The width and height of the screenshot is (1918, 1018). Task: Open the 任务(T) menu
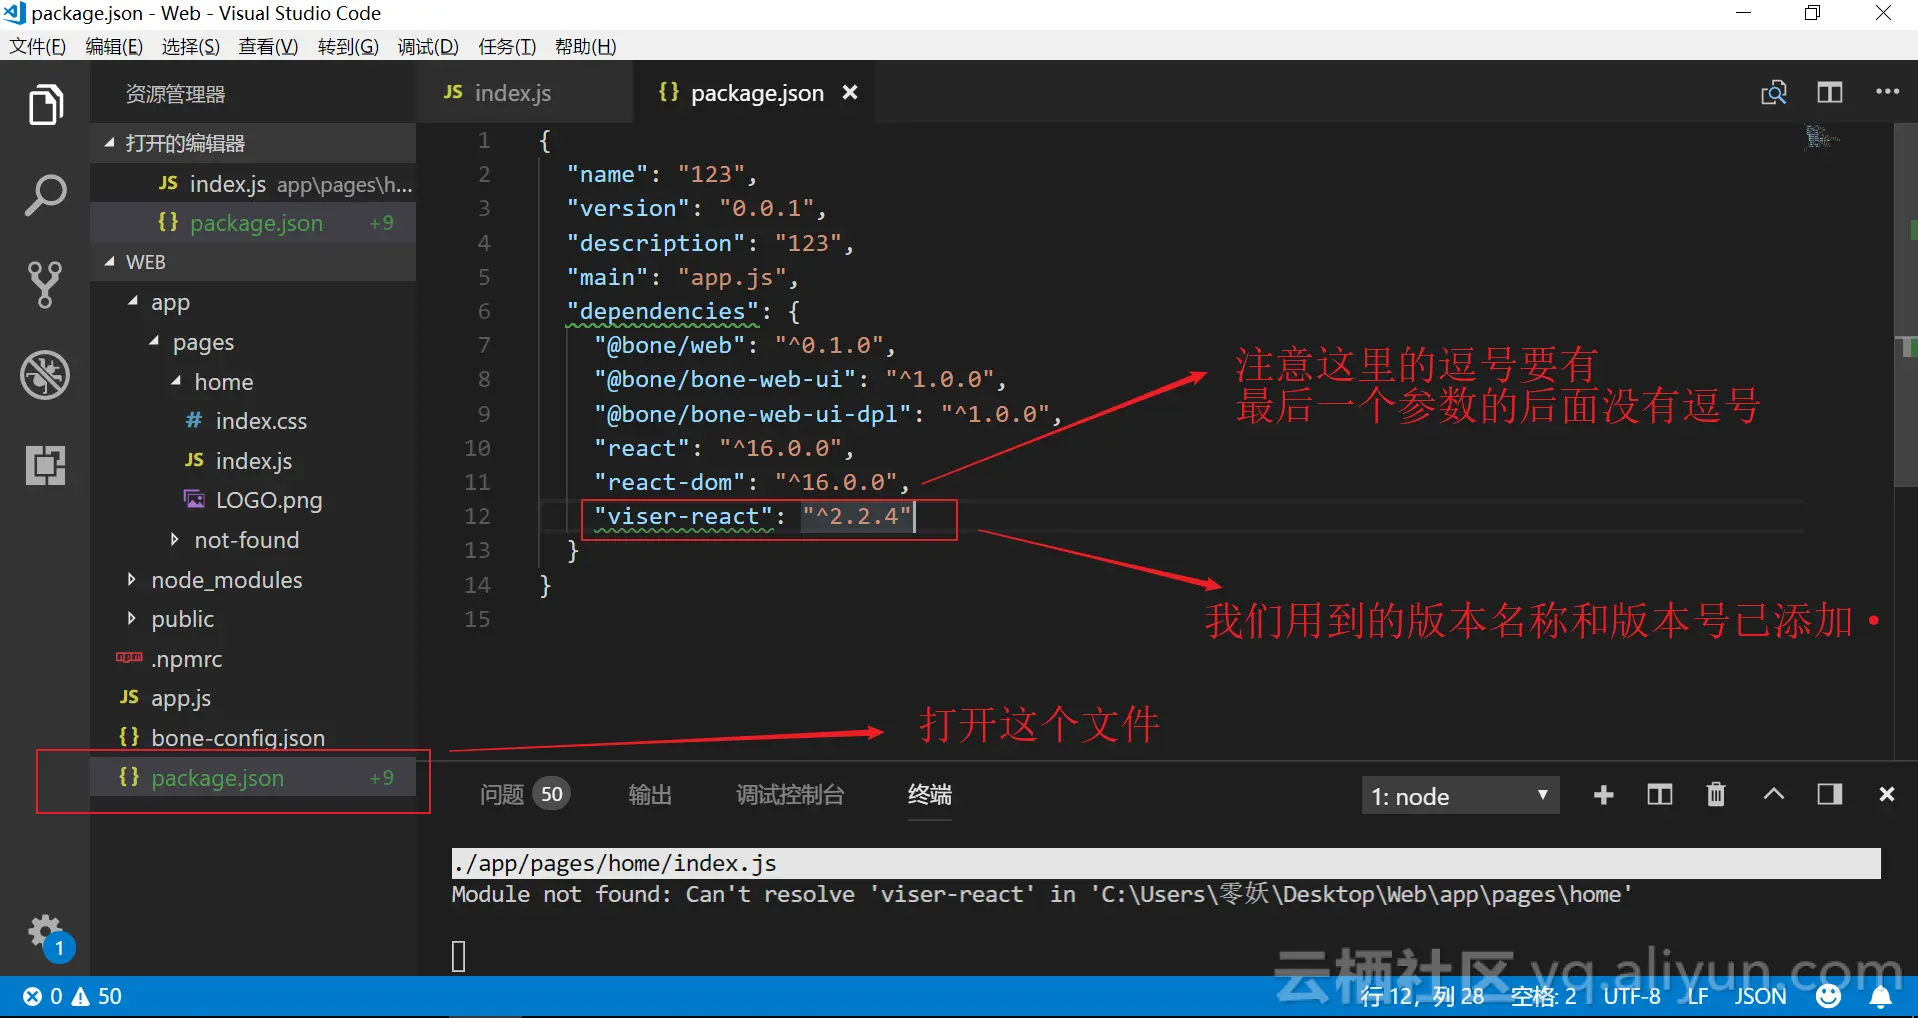click(x=507, y=47)
